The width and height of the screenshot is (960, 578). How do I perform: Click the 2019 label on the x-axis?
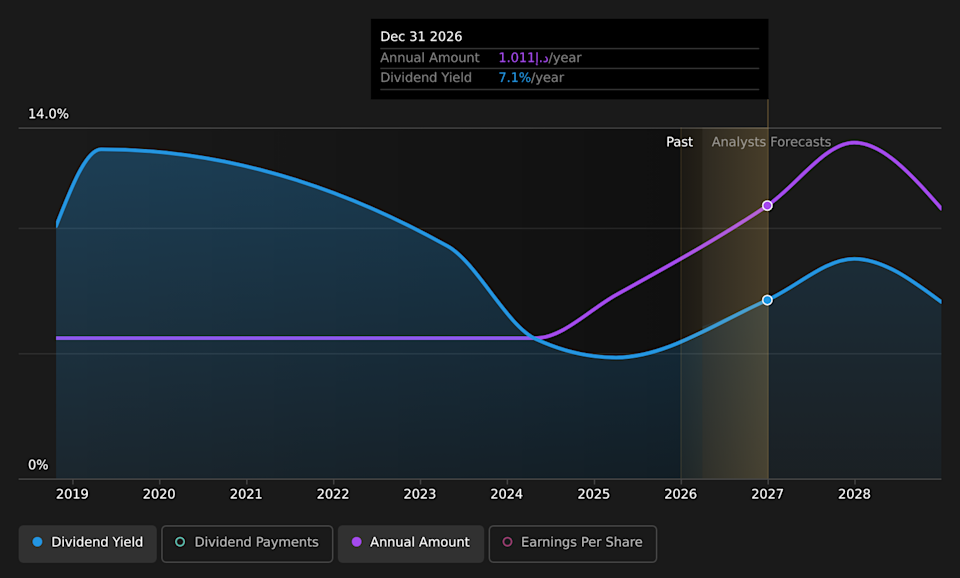click(x=72, y=494)
